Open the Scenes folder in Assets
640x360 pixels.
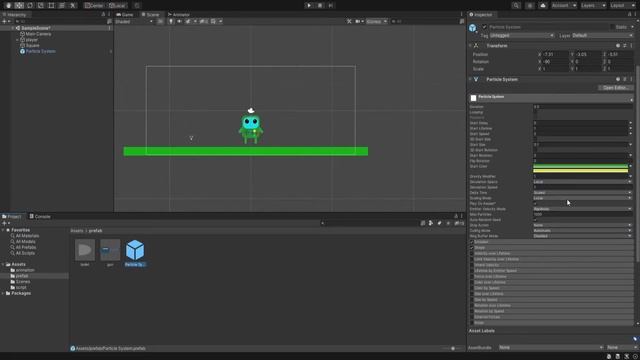point(22,282)
